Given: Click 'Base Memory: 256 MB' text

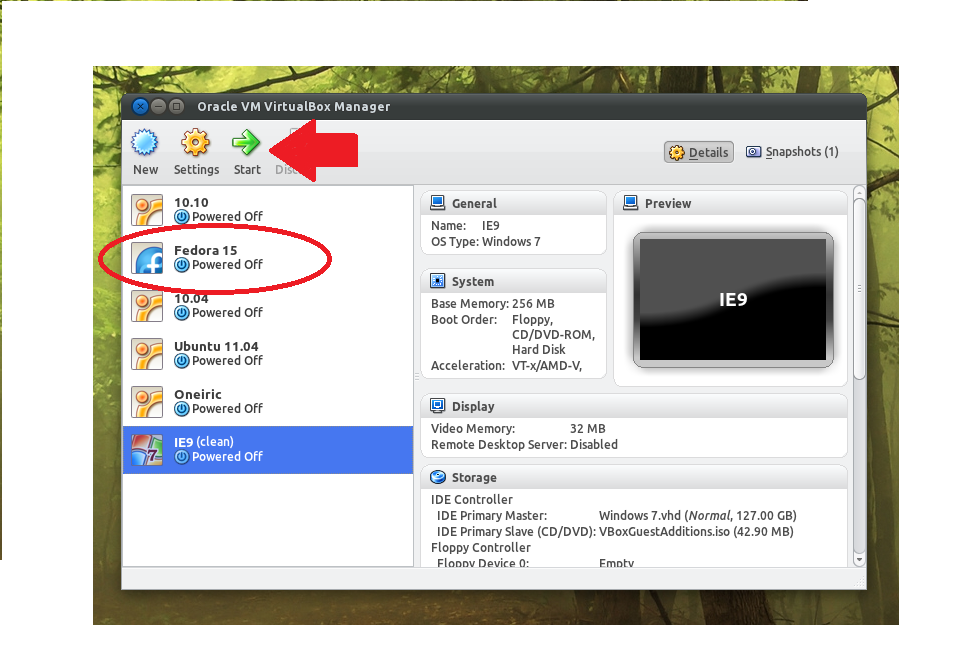Looking at the screenshot, I should coord(492,304).
